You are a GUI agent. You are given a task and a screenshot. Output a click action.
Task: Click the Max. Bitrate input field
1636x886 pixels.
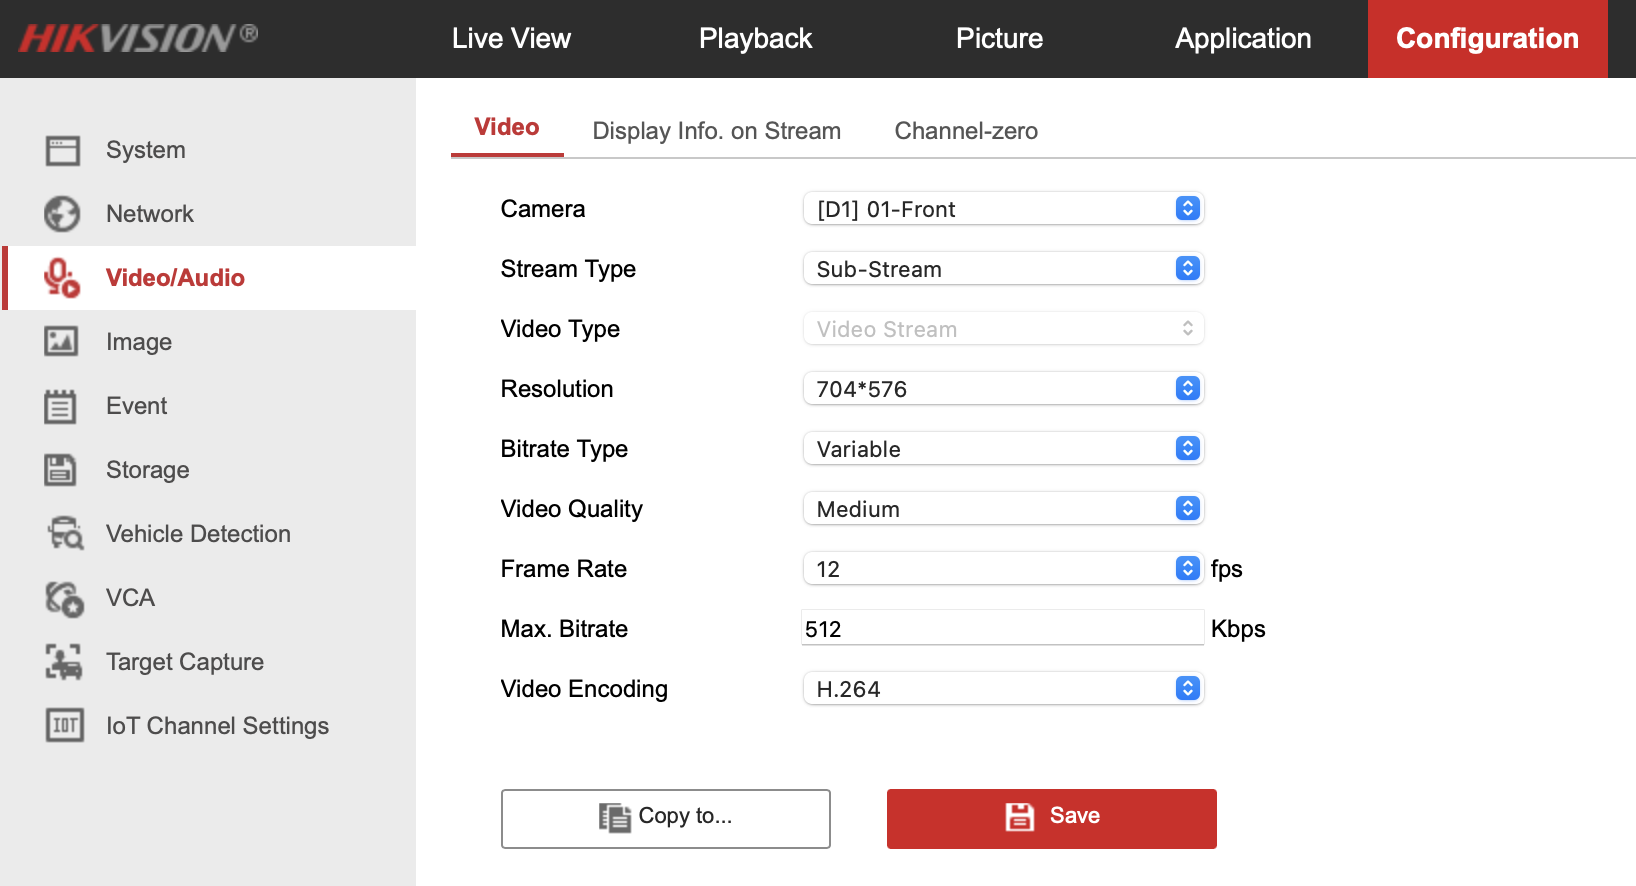click(x=1002, y=629)
